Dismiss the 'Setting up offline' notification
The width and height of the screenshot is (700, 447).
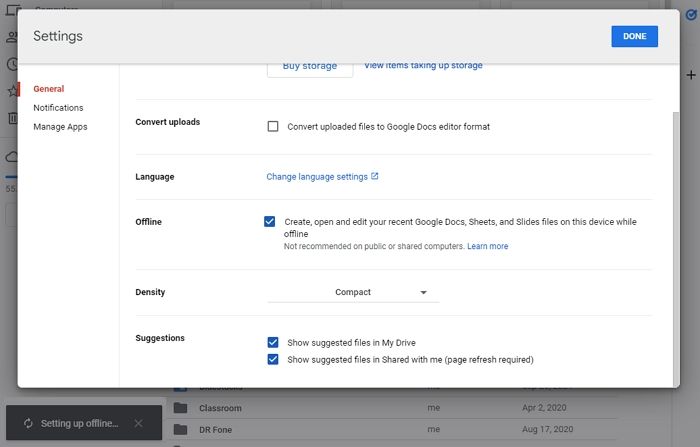(138, 423)
